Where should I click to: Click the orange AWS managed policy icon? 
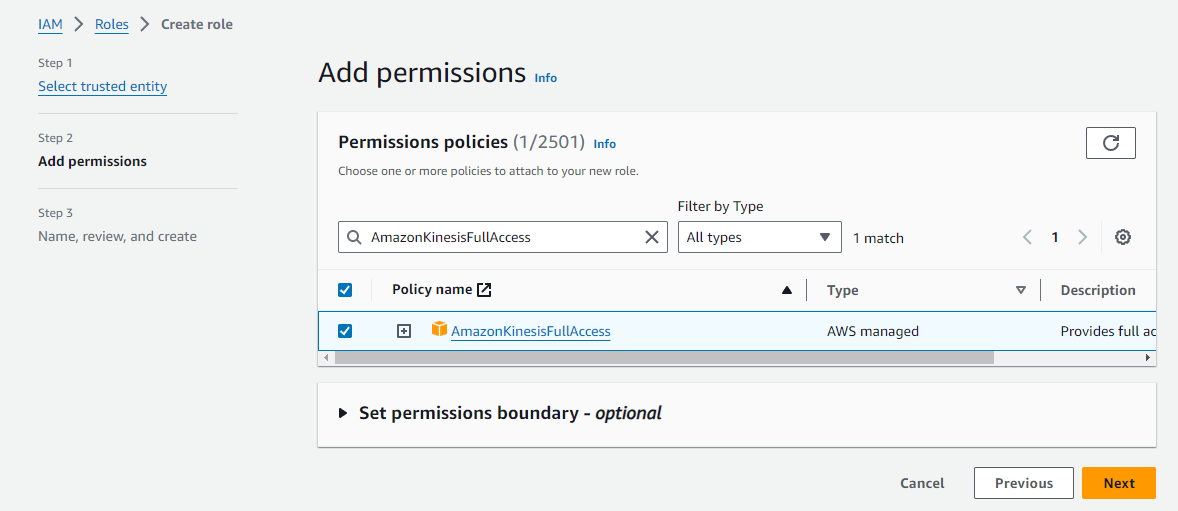pyautogui.click(x=439, y=329)
